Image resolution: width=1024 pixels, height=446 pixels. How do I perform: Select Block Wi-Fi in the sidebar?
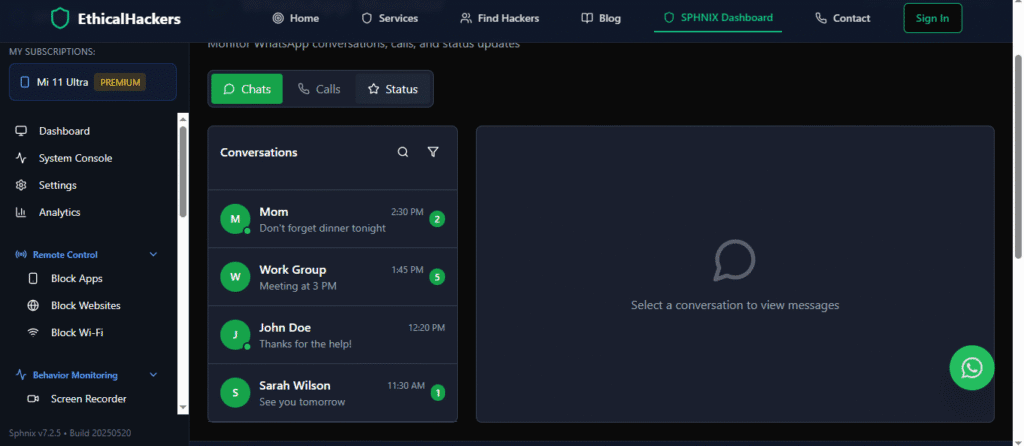[76, 332]
